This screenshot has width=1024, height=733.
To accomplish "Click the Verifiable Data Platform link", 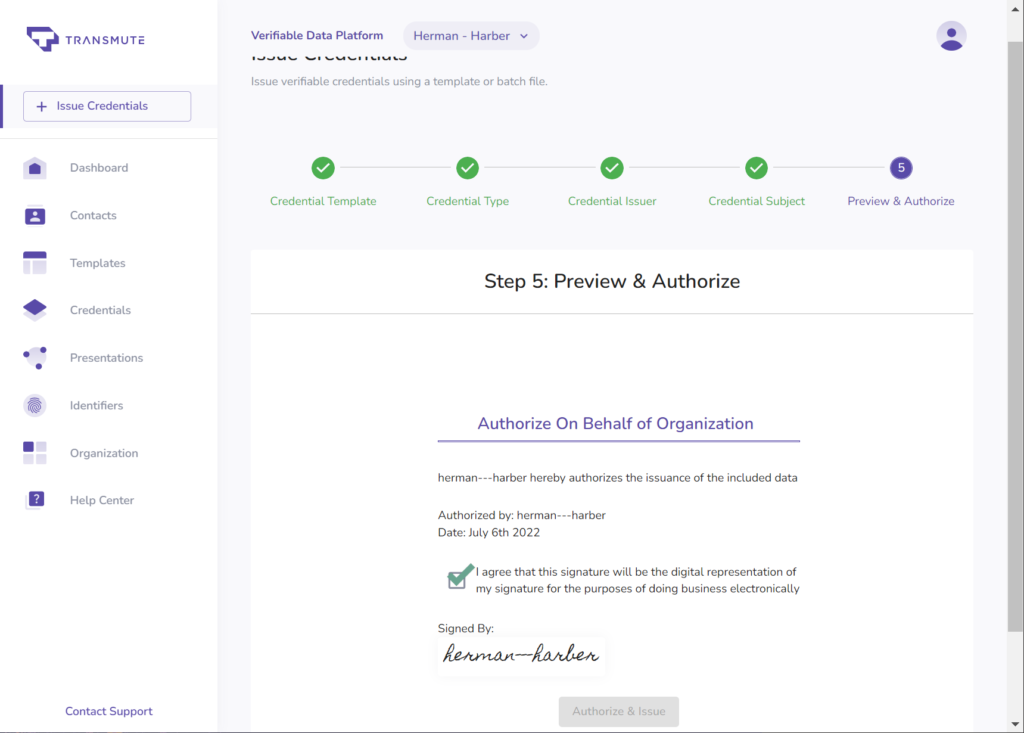I will coord(317,36).
